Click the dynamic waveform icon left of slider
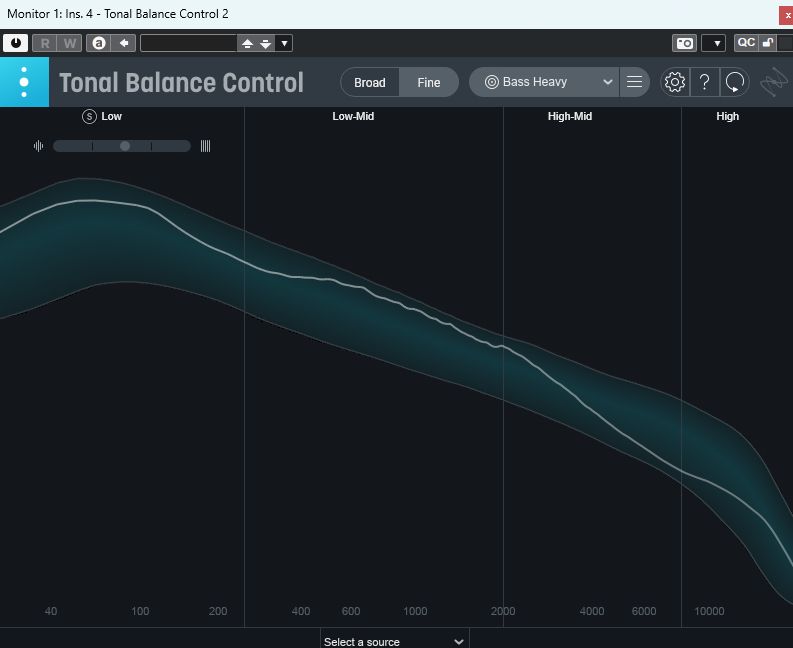 click(38, 146)
